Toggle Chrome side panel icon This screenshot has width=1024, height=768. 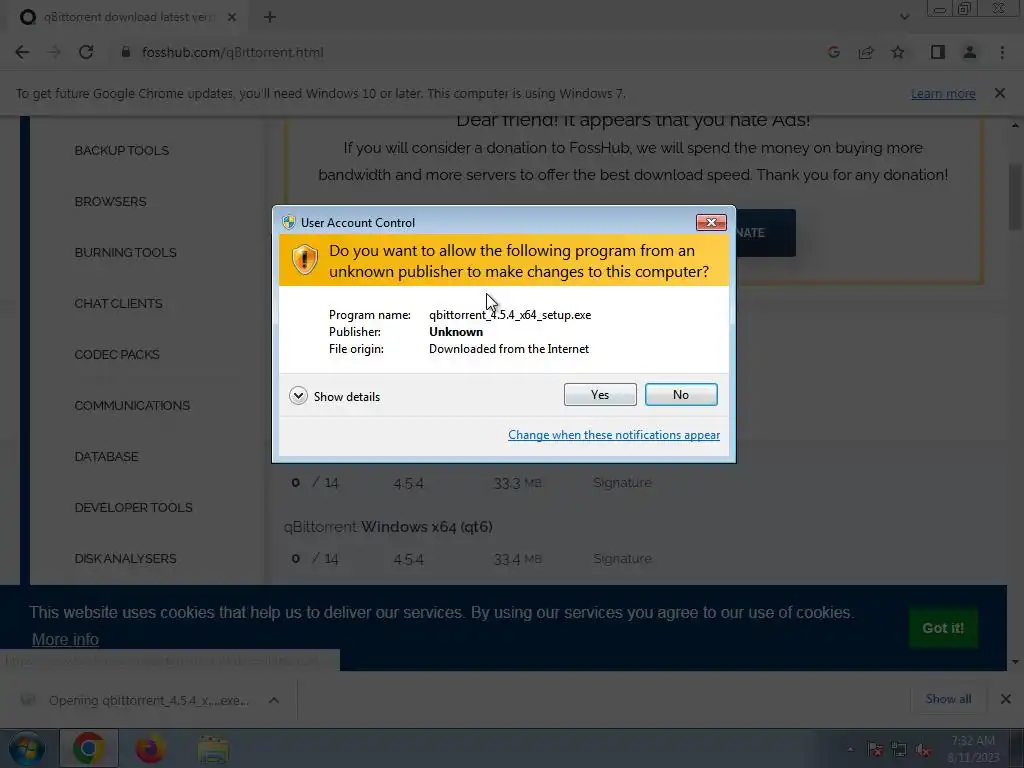point(938,52)
